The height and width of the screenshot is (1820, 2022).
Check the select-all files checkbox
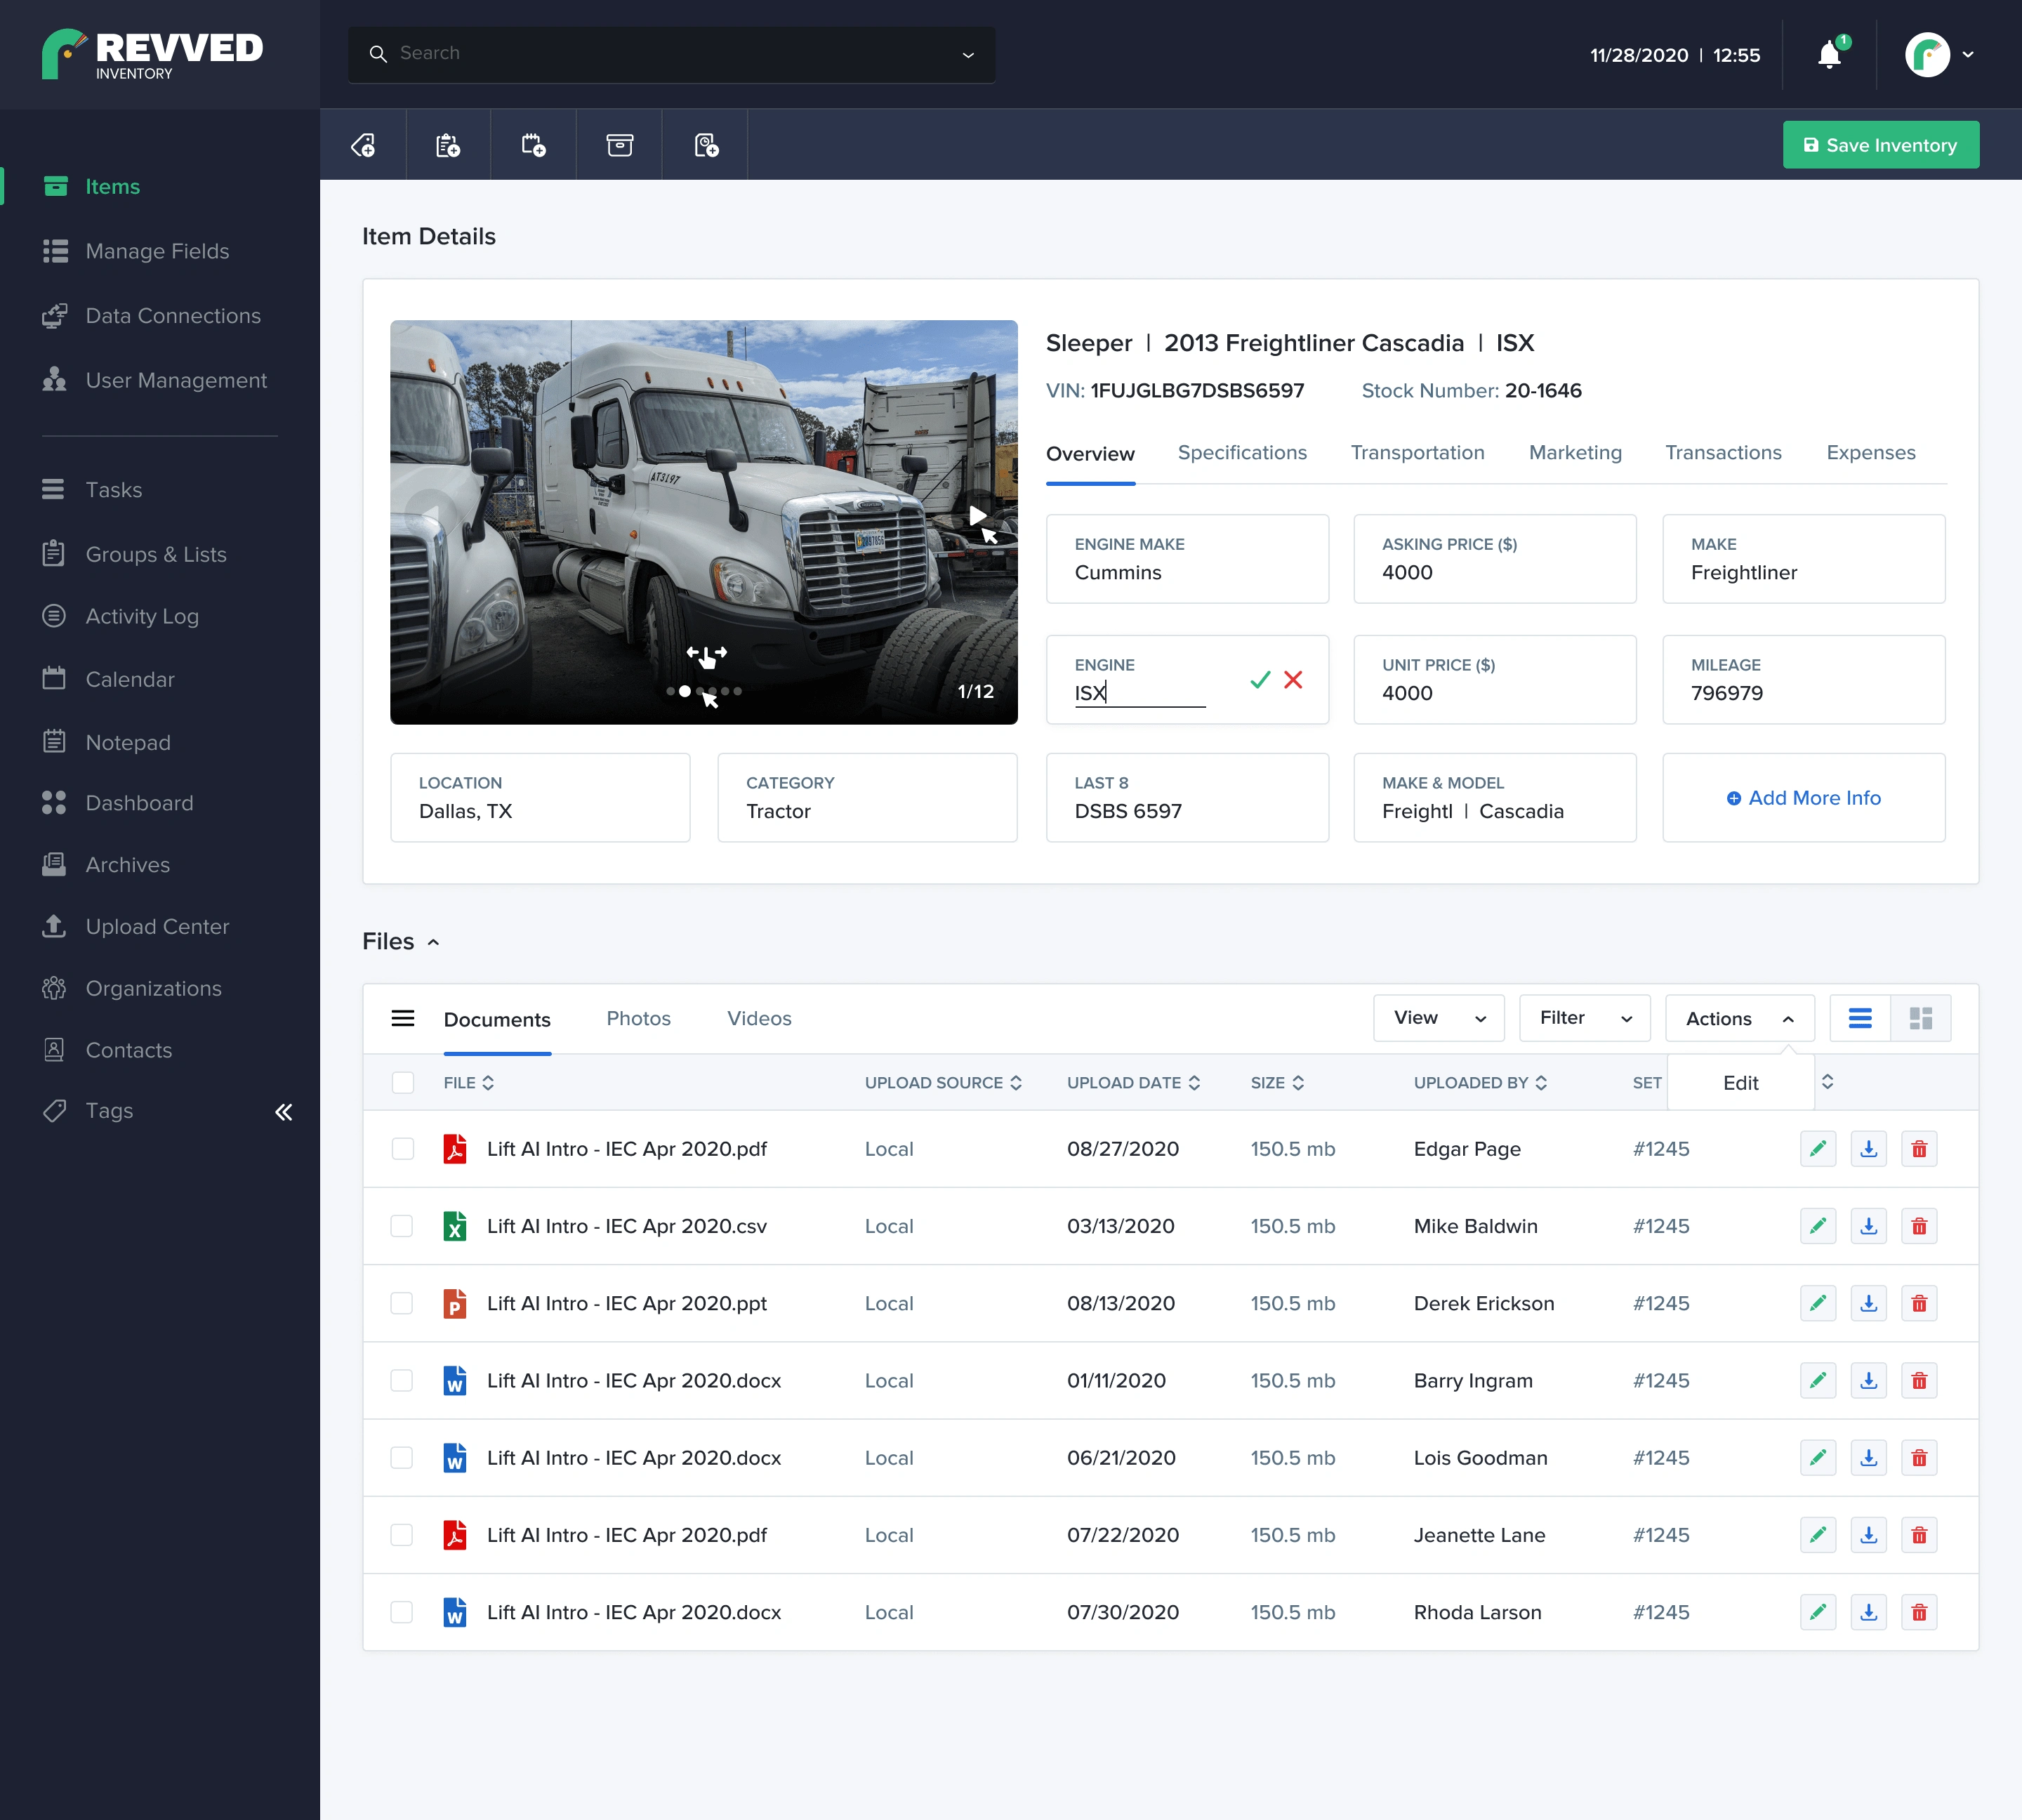pyautogui.click(x=402, y=1083)
